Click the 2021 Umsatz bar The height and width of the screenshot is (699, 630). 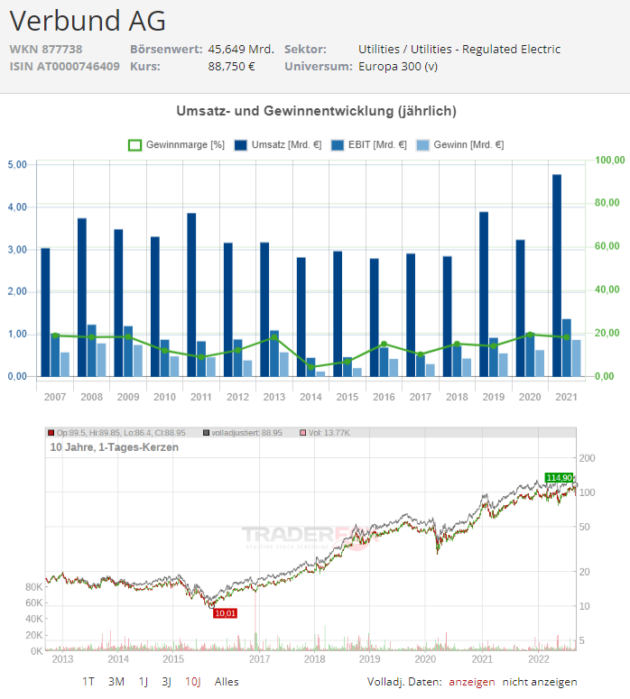tap(557, 275)
